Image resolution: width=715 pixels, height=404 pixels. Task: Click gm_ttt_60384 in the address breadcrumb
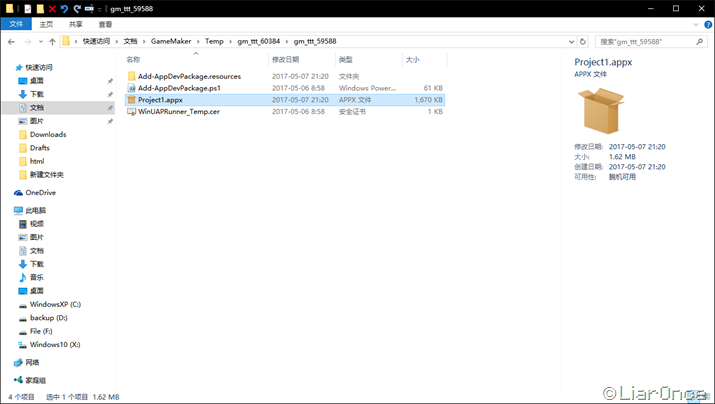click(259, 41)
